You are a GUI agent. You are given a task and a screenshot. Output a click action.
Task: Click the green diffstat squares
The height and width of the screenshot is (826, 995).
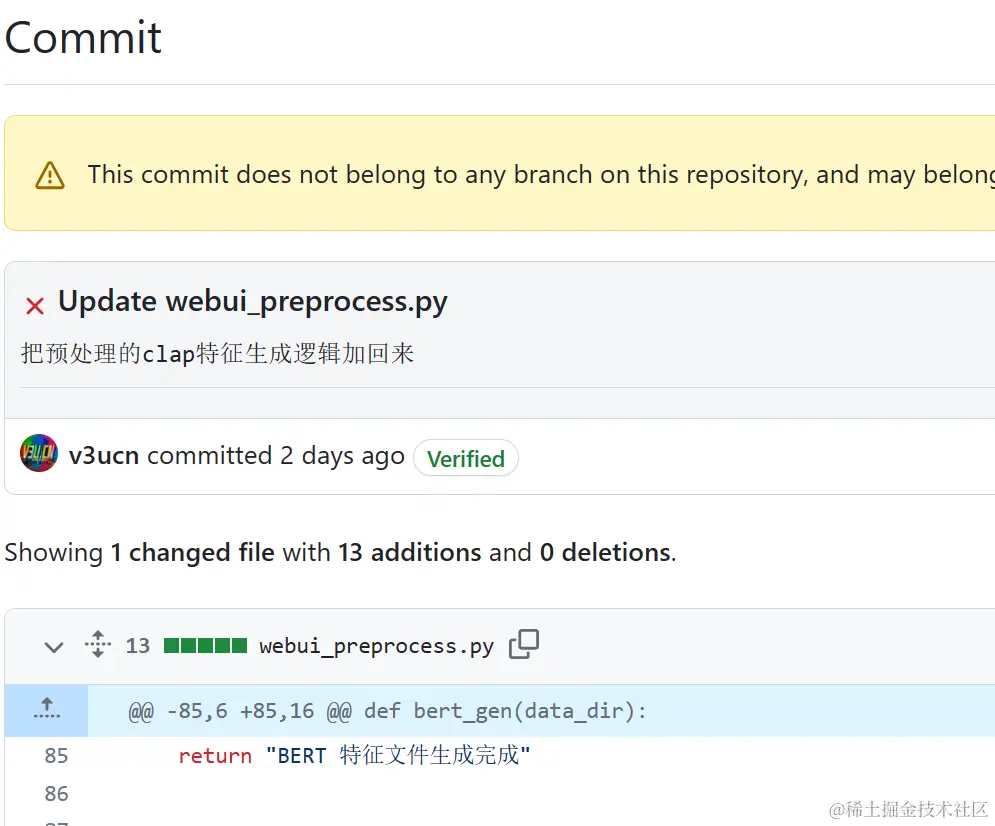click(205, 646)
